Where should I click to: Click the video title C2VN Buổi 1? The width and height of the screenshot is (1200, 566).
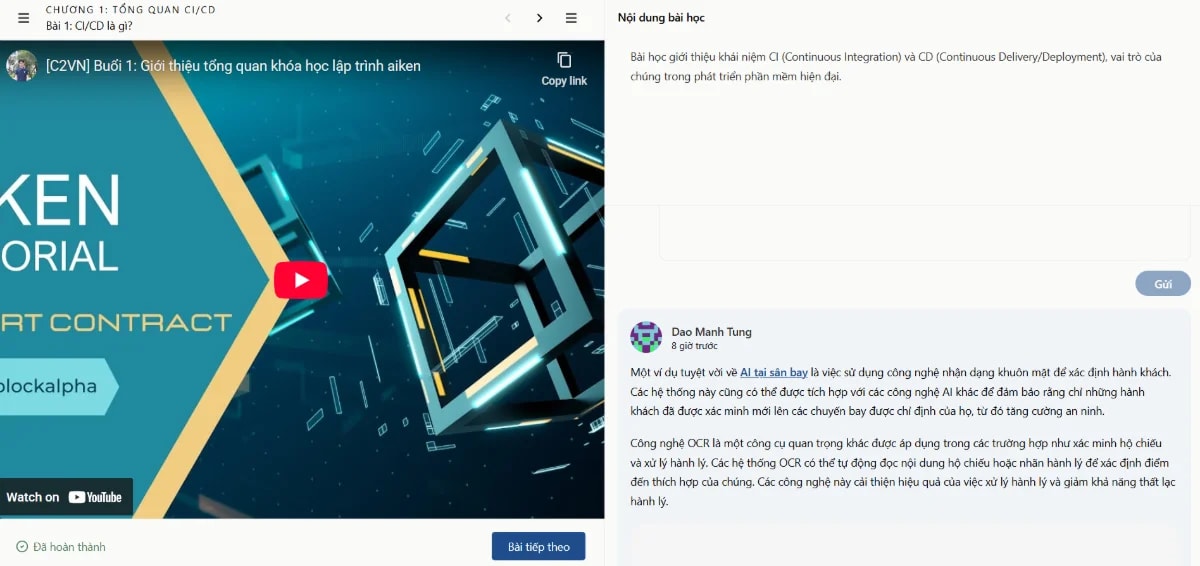click(233, 66)
